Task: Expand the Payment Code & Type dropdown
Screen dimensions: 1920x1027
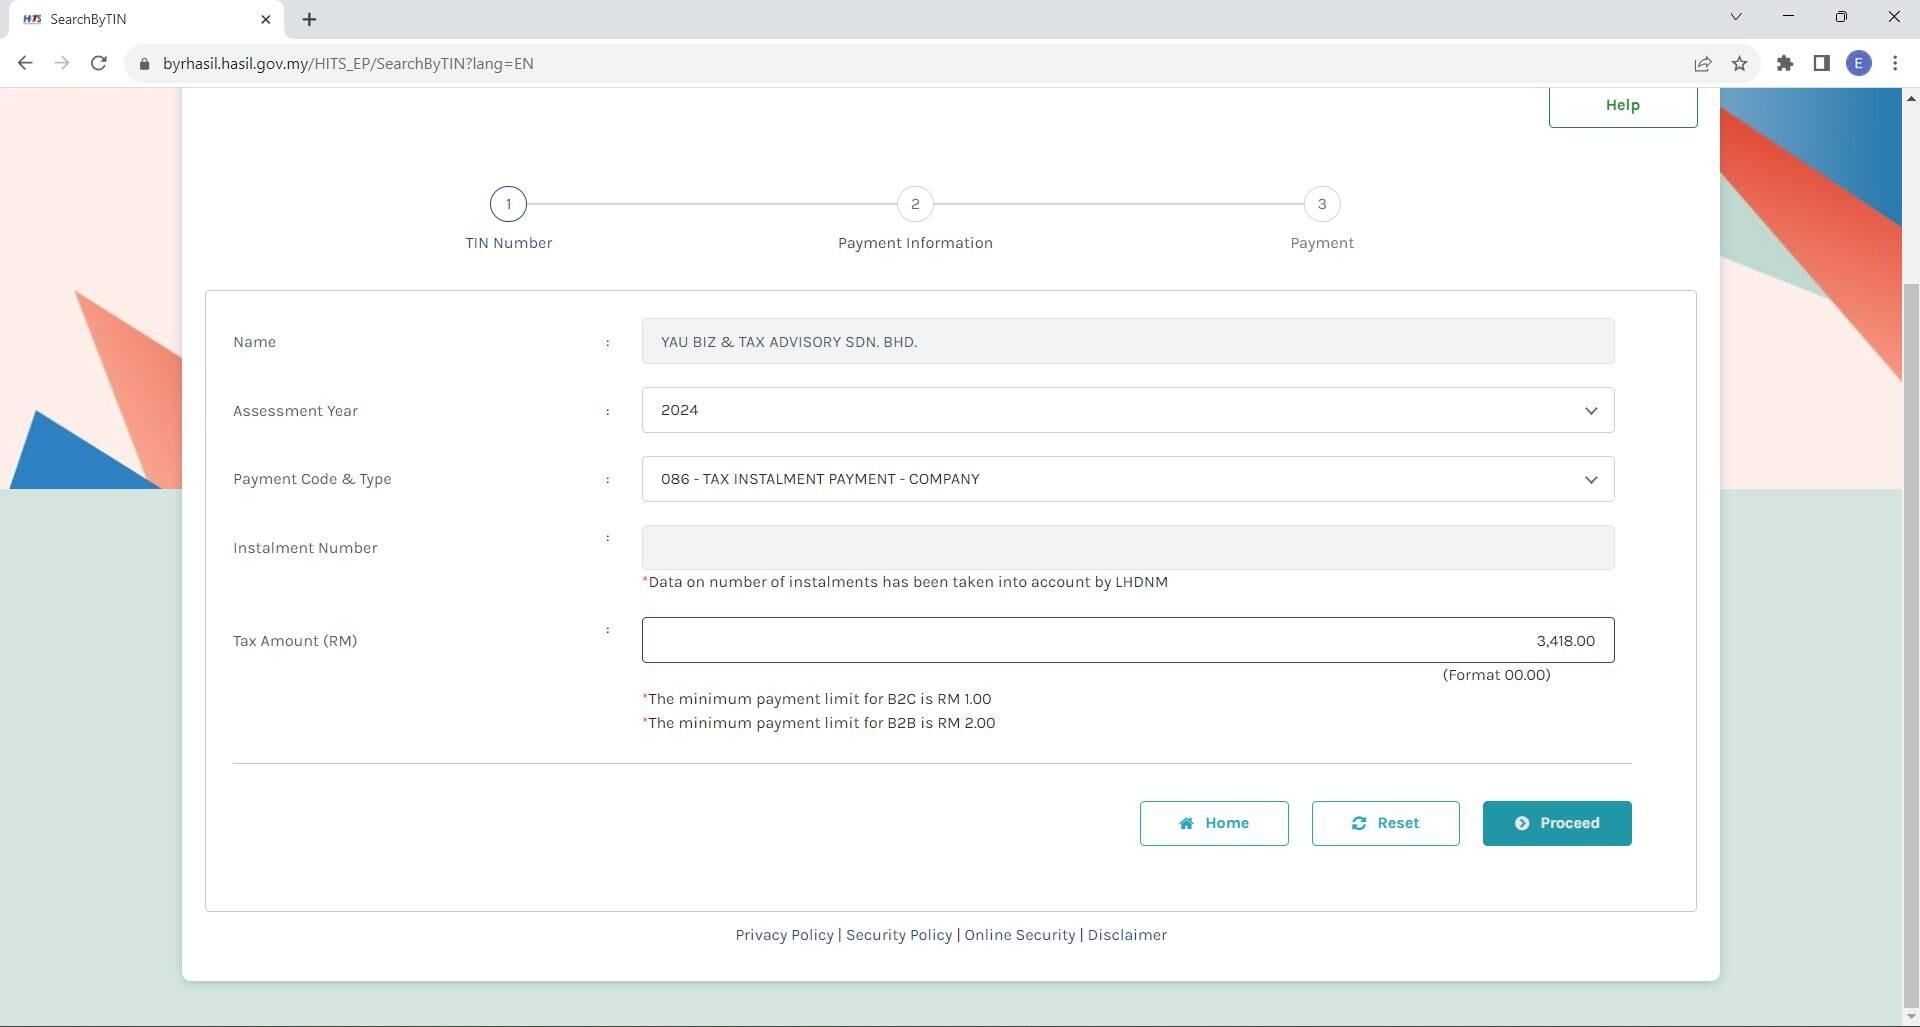Action: pyautogui.click(x=1128, y=479)
